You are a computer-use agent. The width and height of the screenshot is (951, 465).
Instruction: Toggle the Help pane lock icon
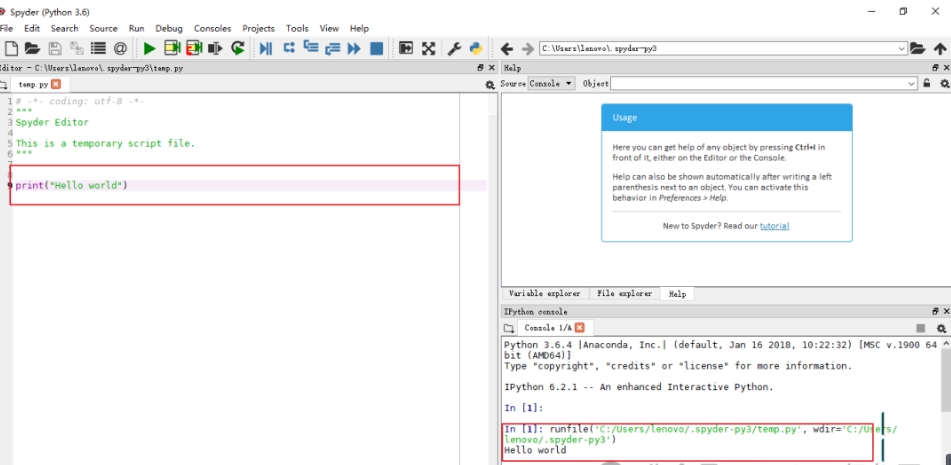tap(927, 84)
